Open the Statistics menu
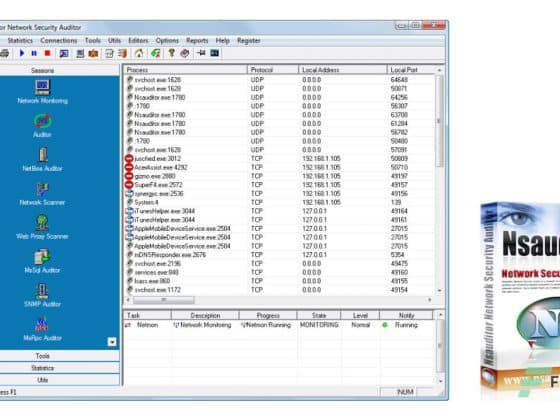Screen dimensions: 560x420 [x=20, y=40]
